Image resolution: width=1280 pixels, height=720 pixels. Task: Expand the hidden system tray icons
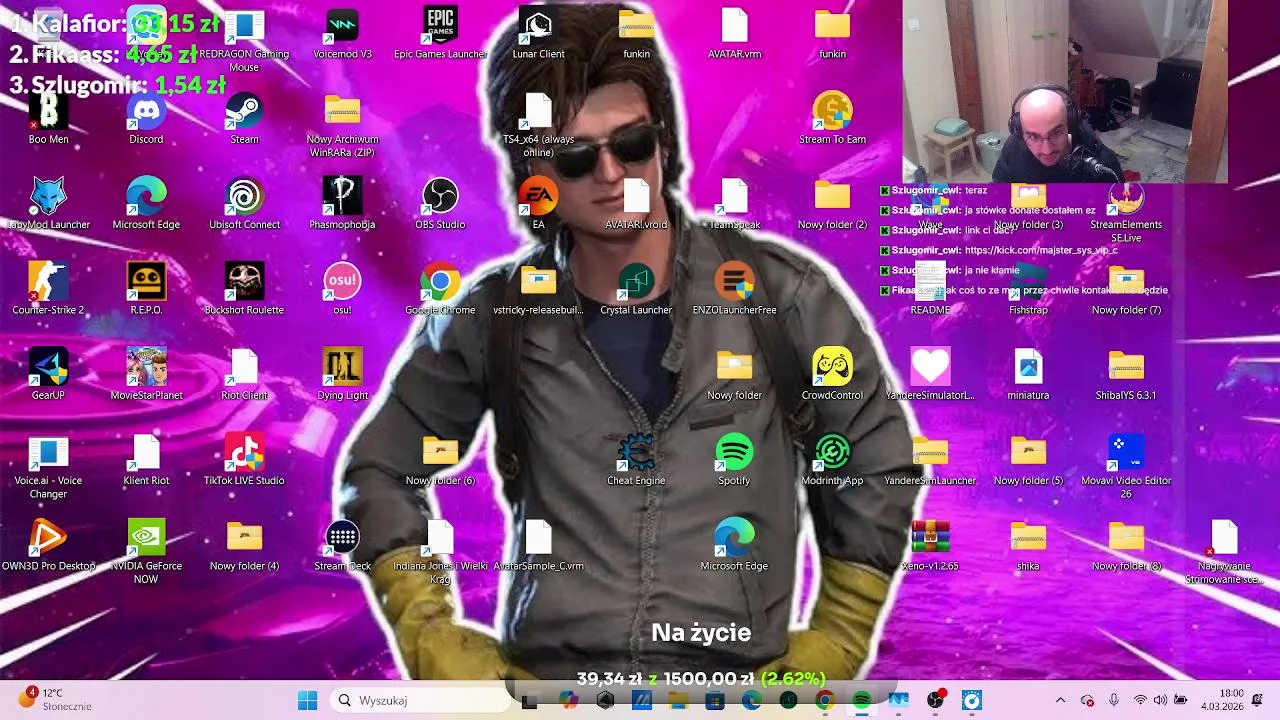pyautogui.click(x=1060, y=700)
